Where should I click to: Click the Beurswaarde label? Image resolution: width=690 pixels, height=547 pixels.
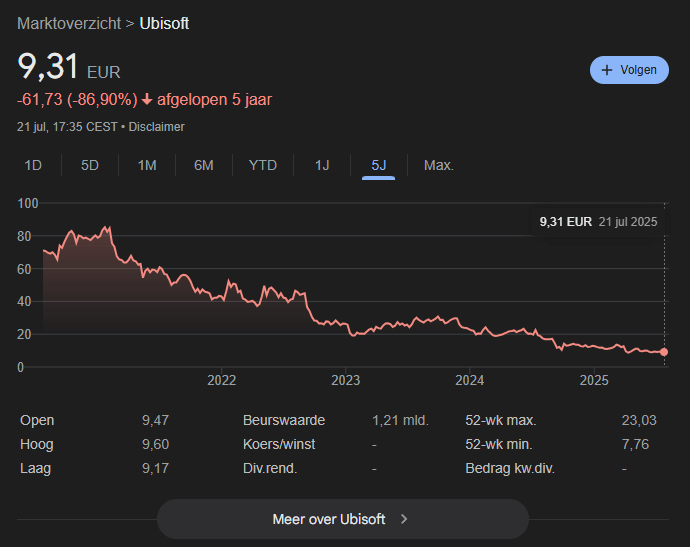click(x=284, y=420)
